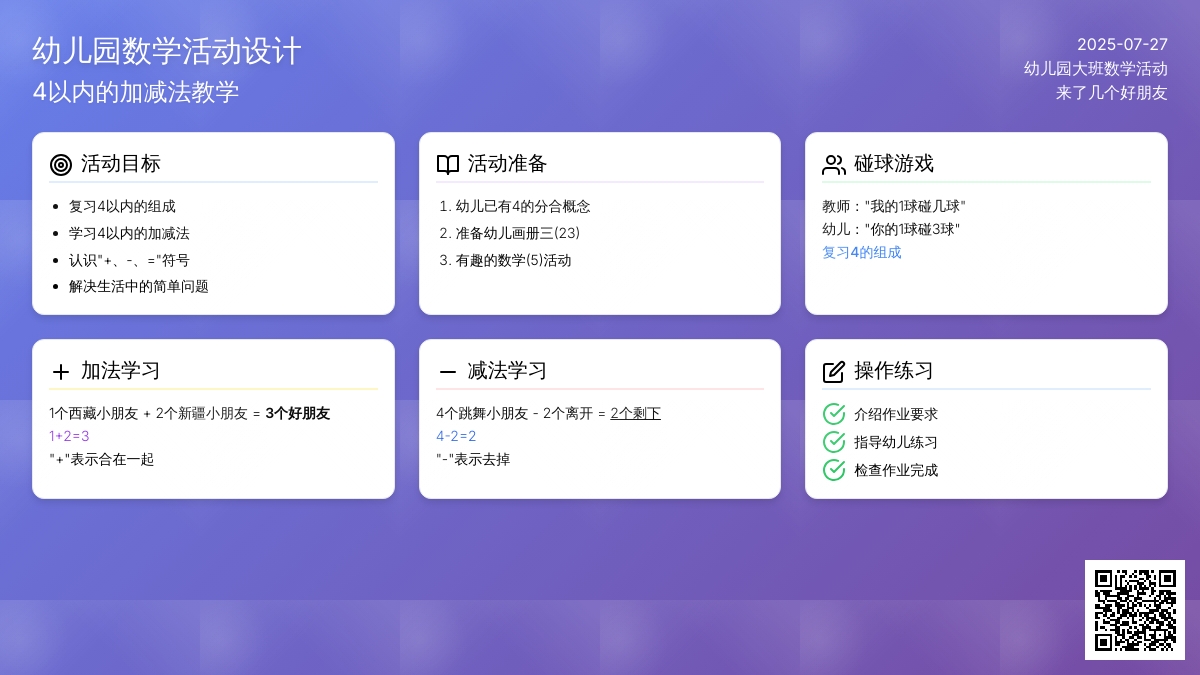Click the underlined text 2个剩下
The width and height of the screenshot is (1200, 675).
pos(636,414)
